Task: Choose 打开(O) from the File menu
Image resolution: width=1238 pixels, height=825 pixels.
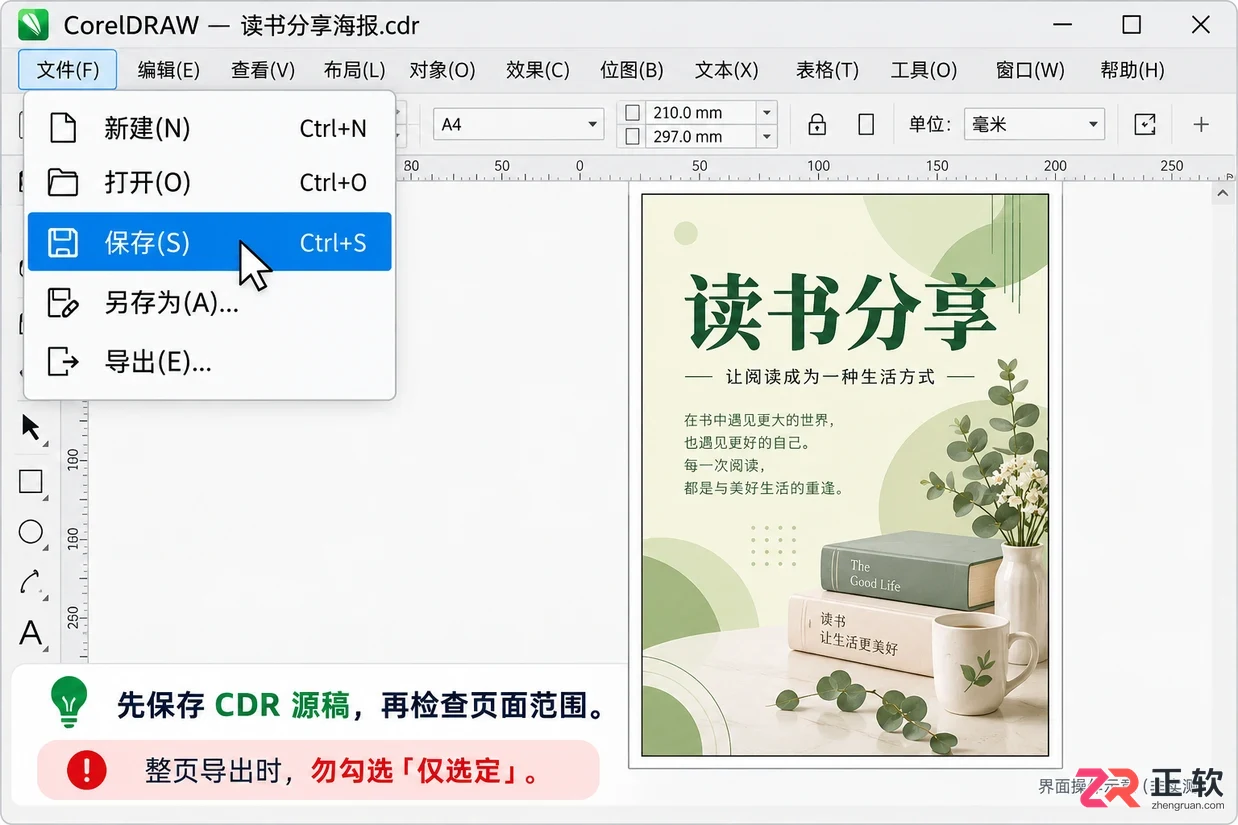Action: [209, 182]
